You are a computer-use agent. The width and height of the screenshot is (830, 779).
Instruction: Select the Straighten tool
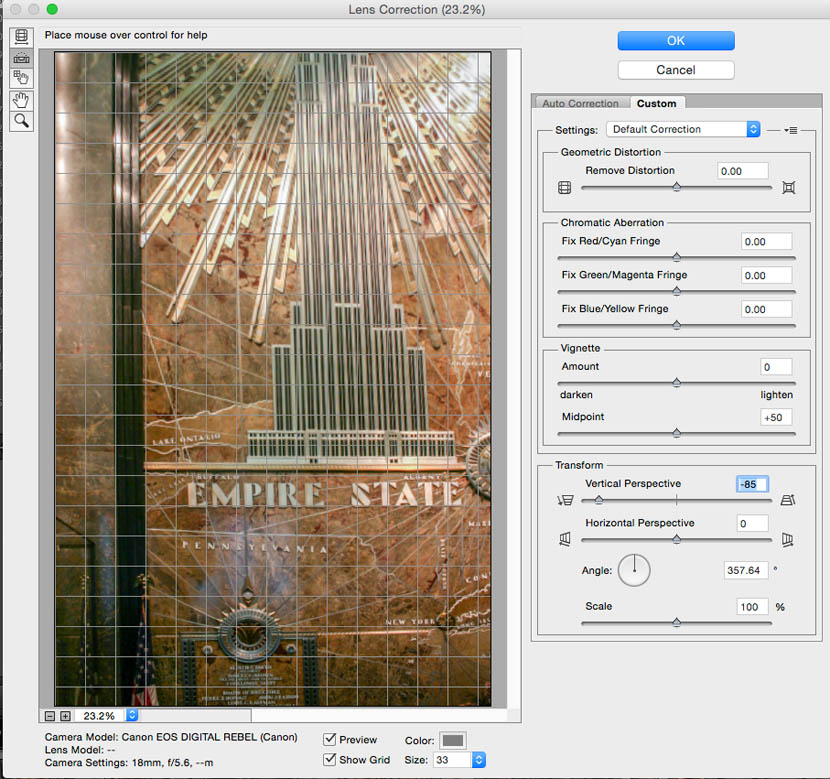(x=21, y=58)
